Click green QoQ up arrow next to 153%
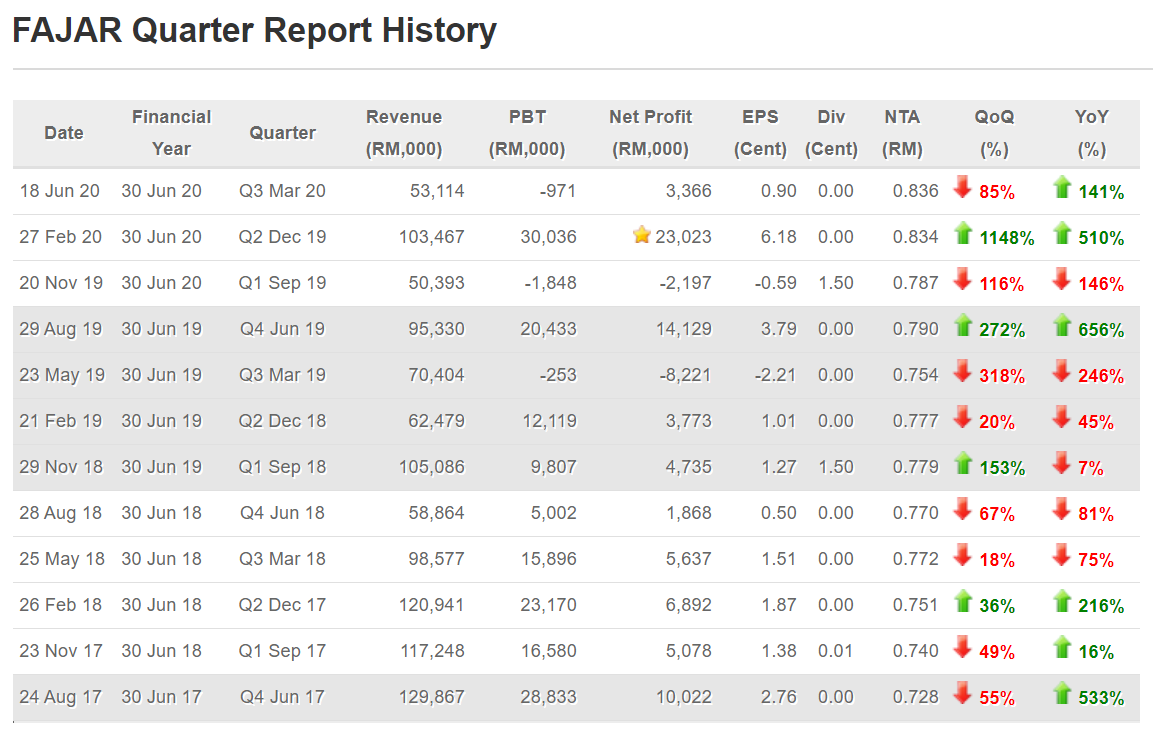The image size is (1153, 737). (x=963, y=463)
